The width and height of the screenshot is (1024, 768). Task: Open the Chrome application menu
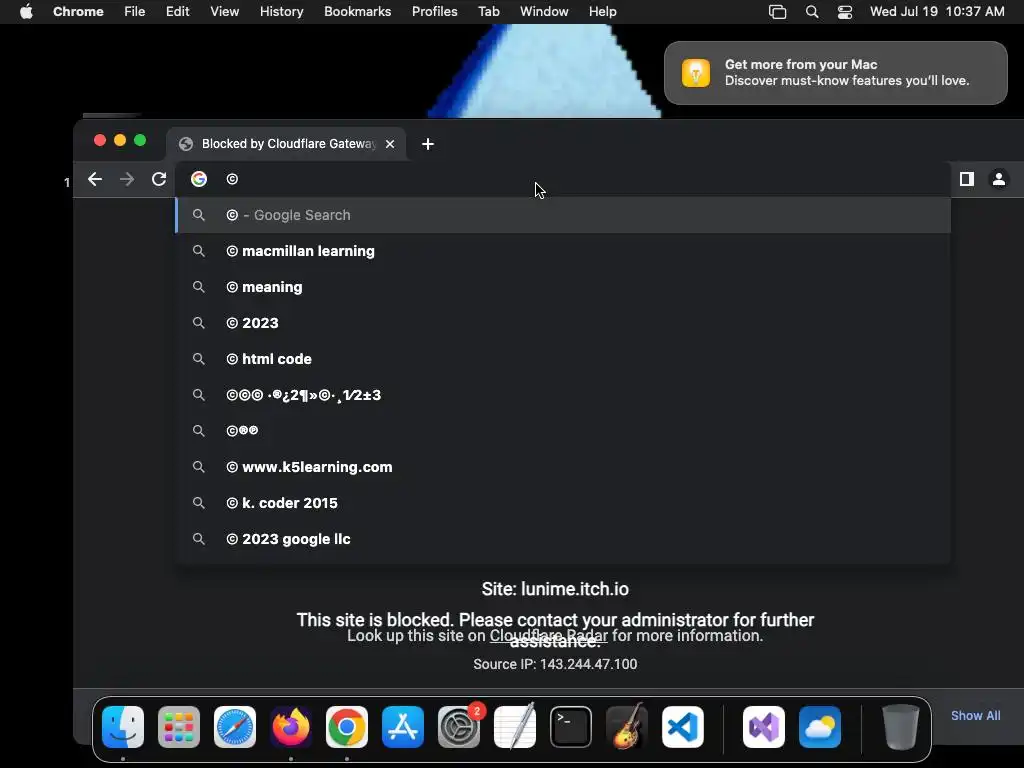tap(78, 12)
